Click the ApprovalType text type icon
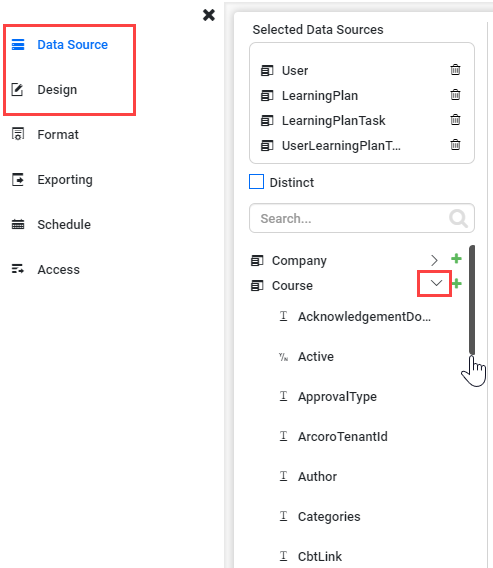The image size is (493, 568). (x=283, y=396)
